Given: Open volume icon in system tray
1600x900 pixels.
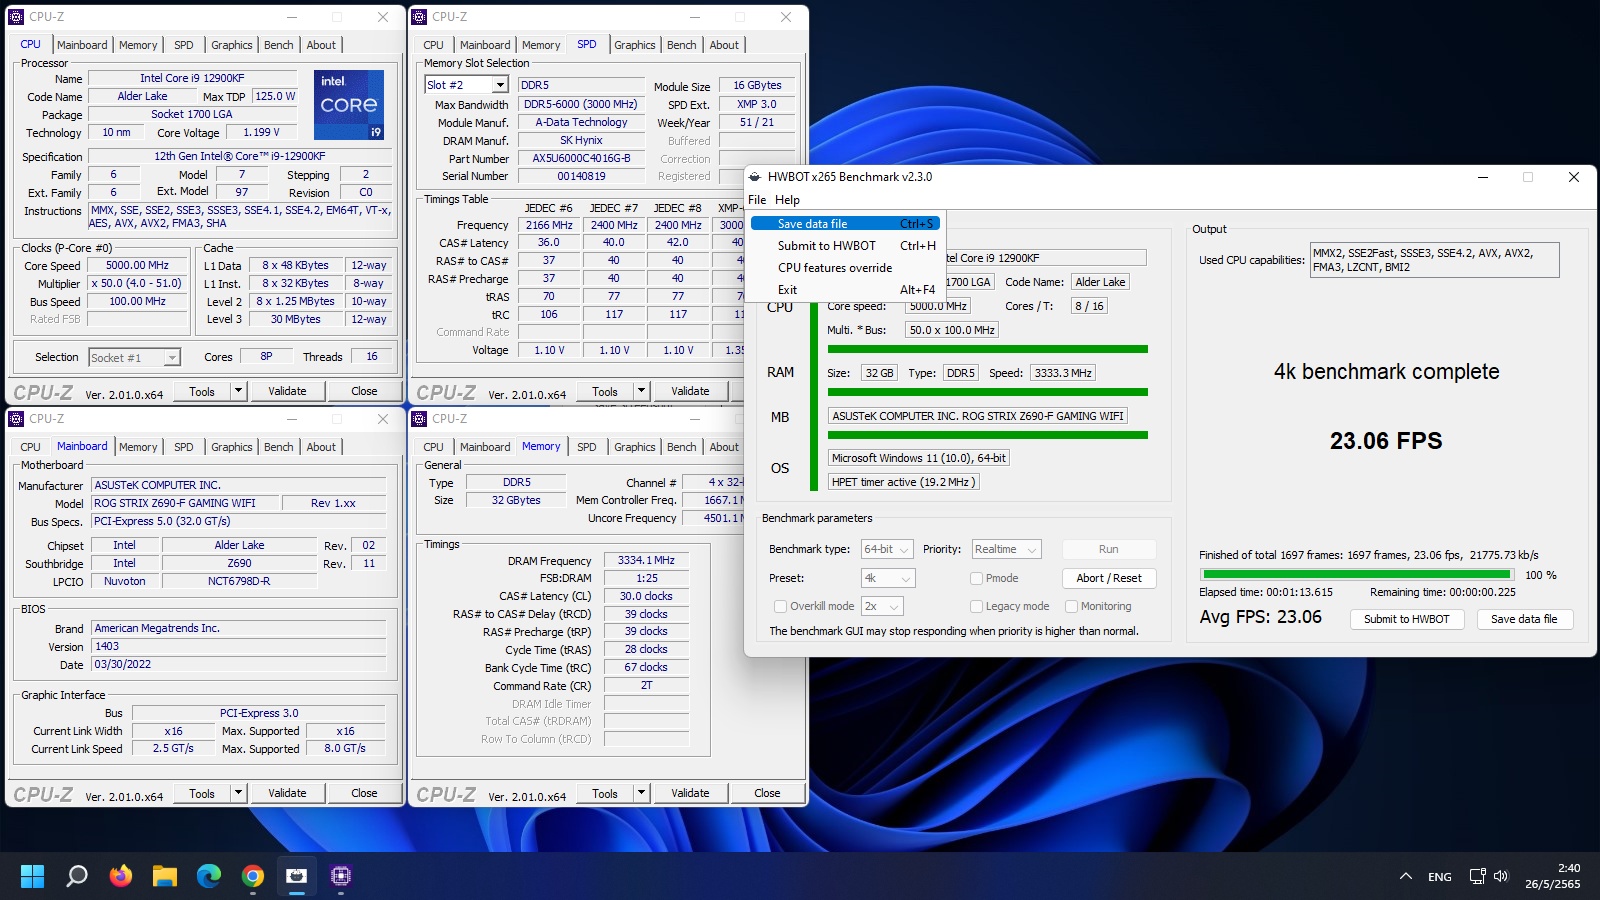Looking at the screenshot, I should [x=1500, y=876].
